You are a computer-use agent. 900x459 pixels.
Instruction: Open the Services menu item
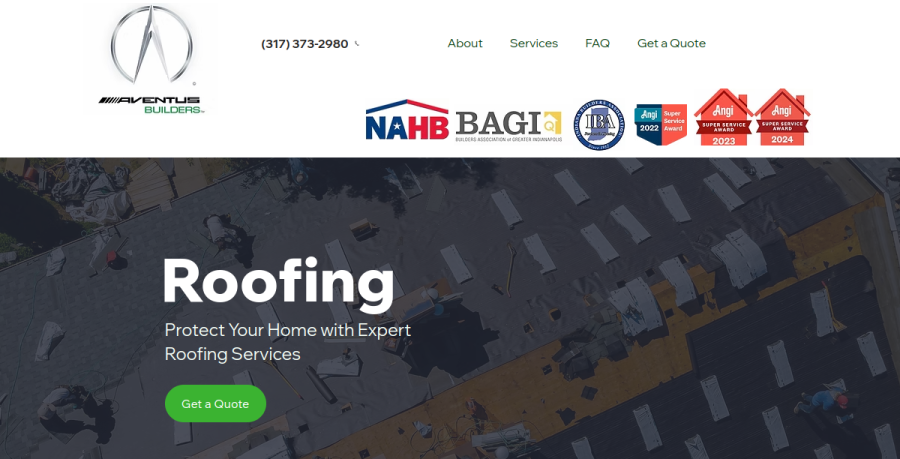coord(534,43)
